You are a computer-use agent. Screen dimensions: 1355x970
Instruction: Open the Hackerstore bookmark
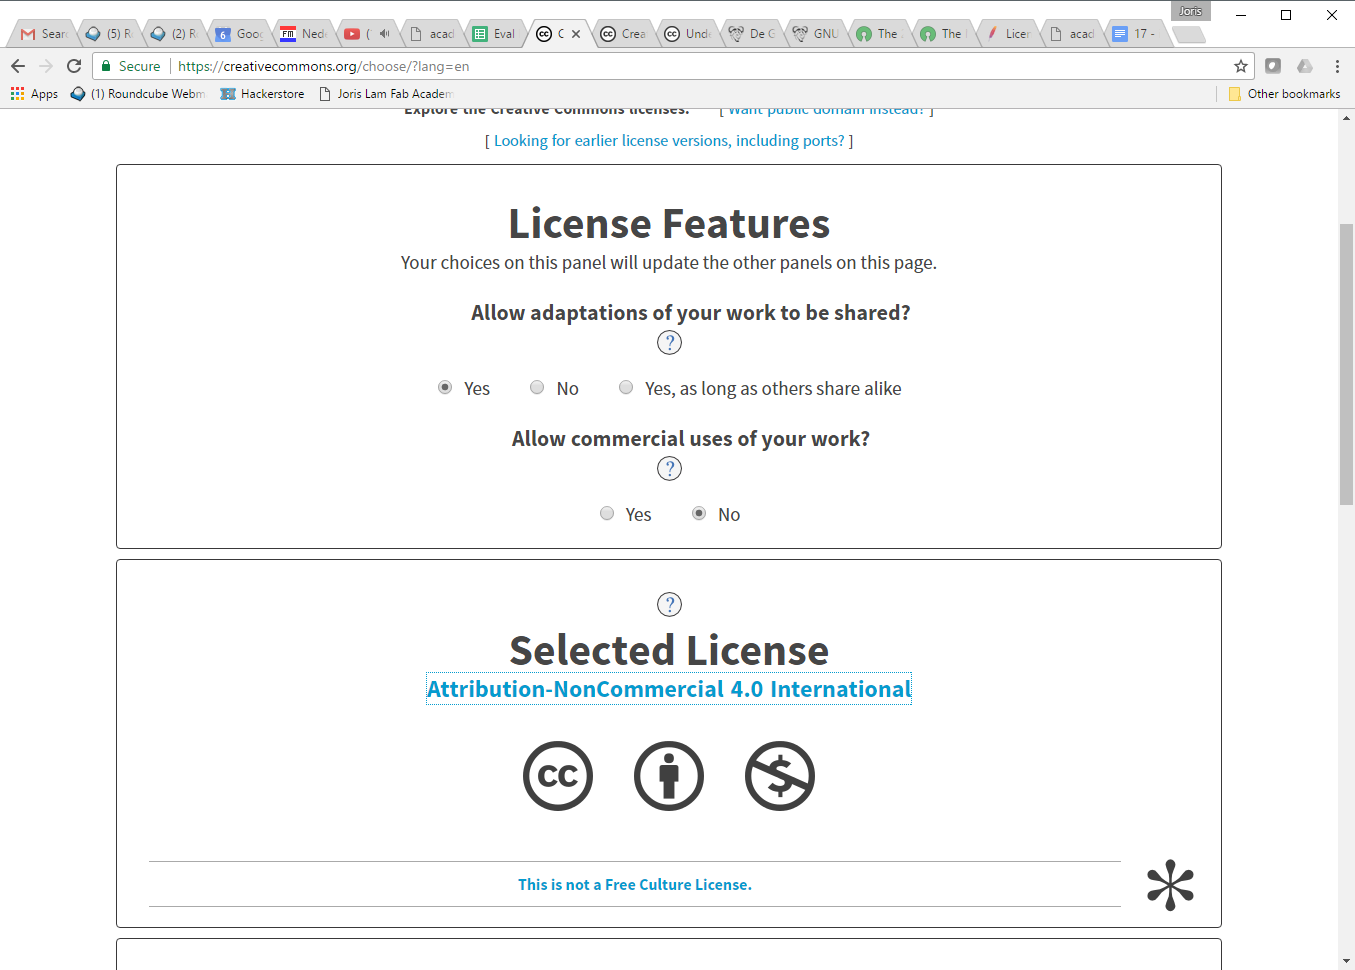pyautogui.click(x=262, y=94)
